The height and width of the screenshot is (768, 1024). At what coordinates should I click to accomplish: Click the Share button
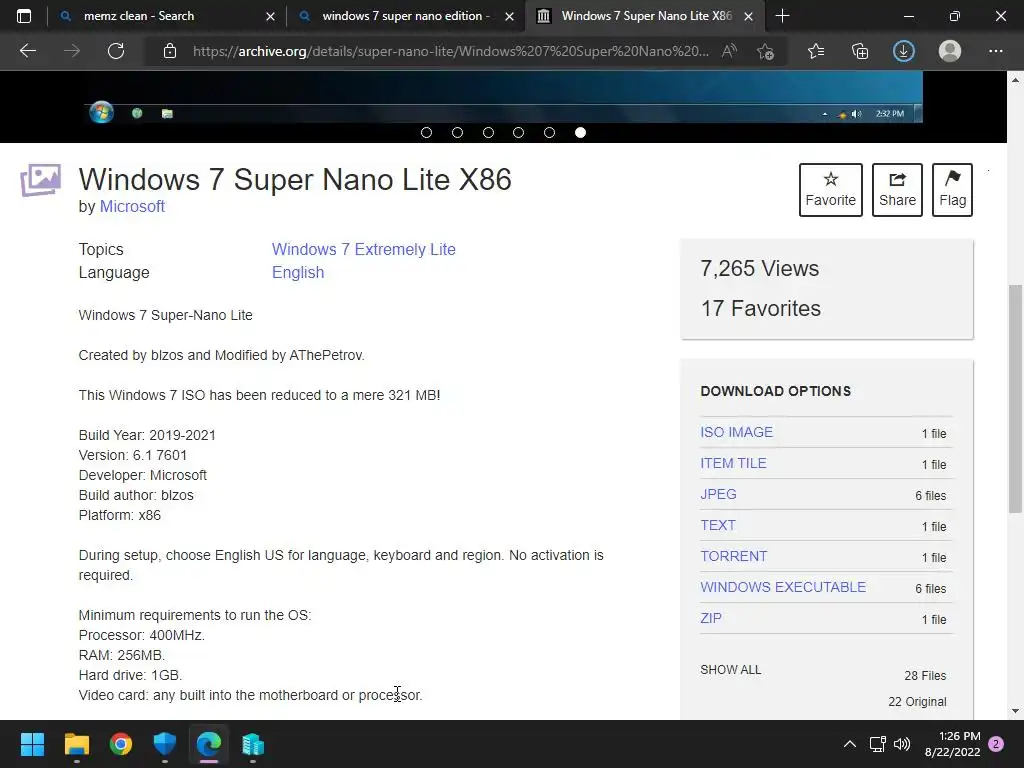897,189
